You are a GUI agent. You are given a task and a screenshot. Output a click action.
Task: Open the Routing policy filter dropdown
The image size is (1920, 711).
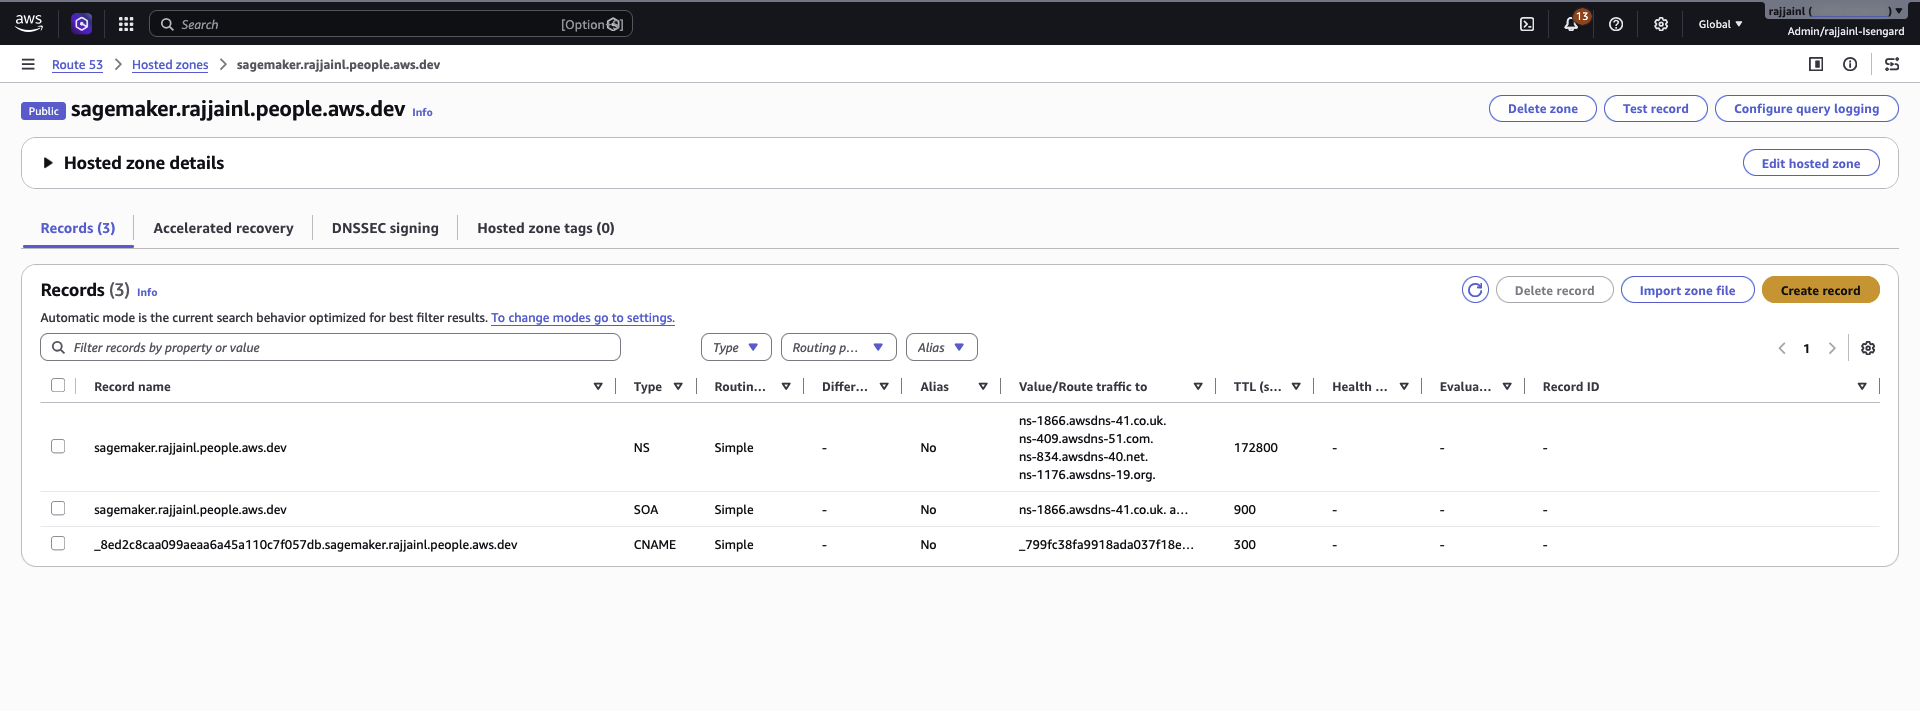click(838, 347)
